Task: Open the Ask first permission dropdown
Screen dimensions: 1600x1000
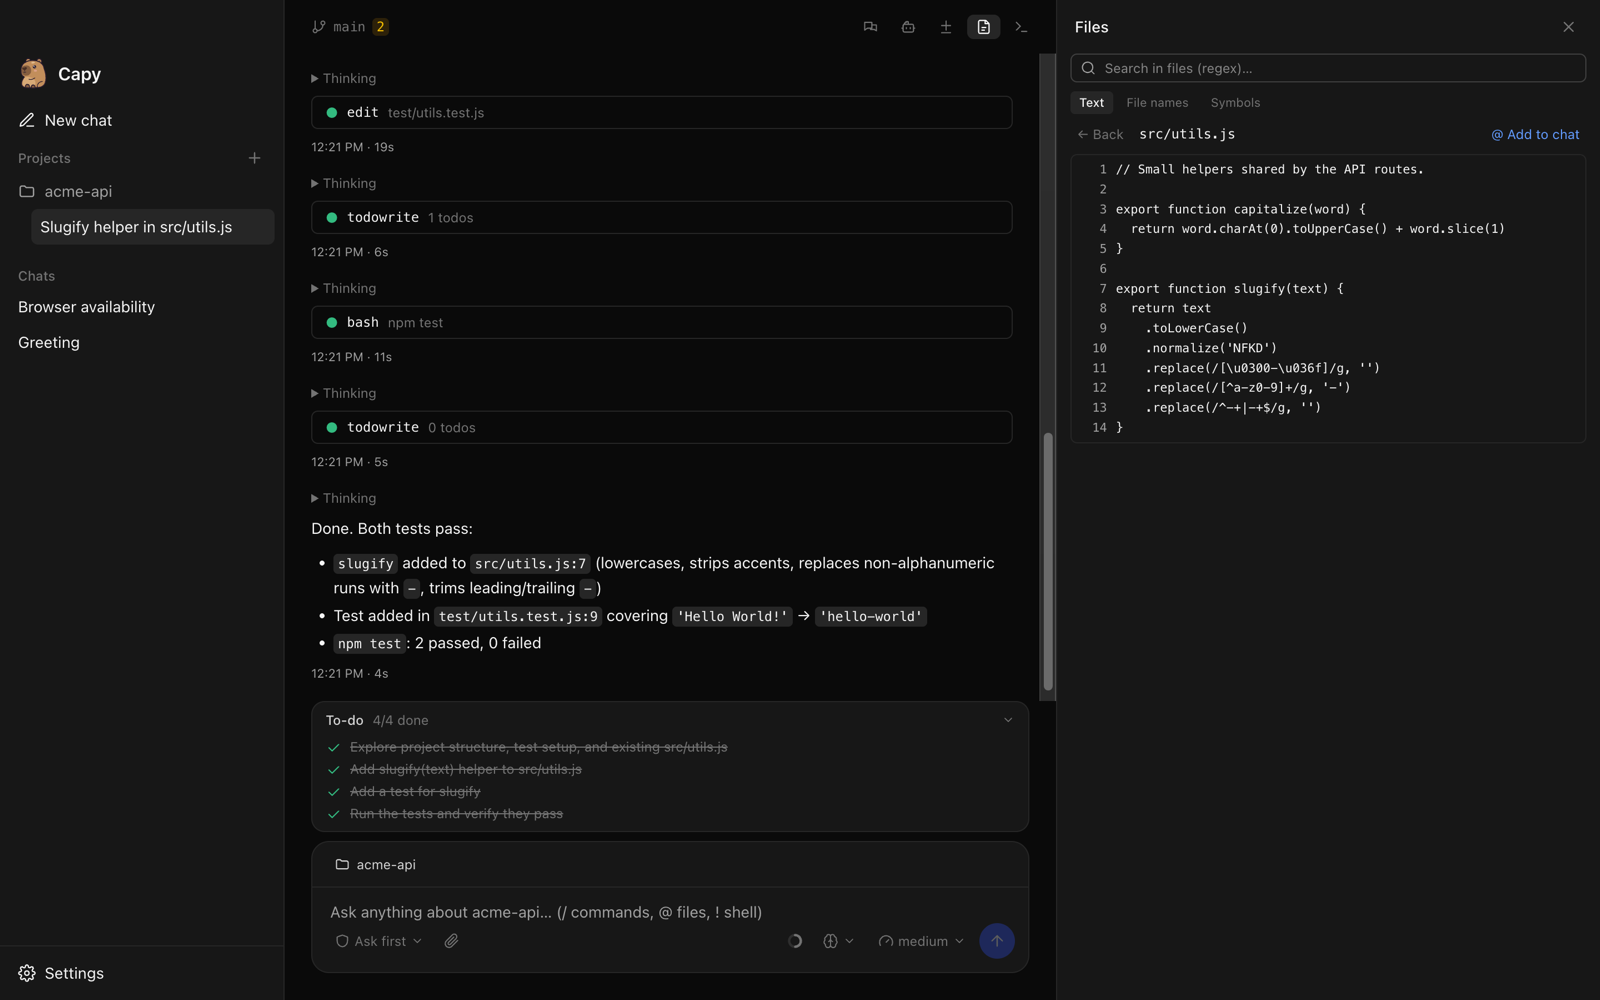Action: 378,941
